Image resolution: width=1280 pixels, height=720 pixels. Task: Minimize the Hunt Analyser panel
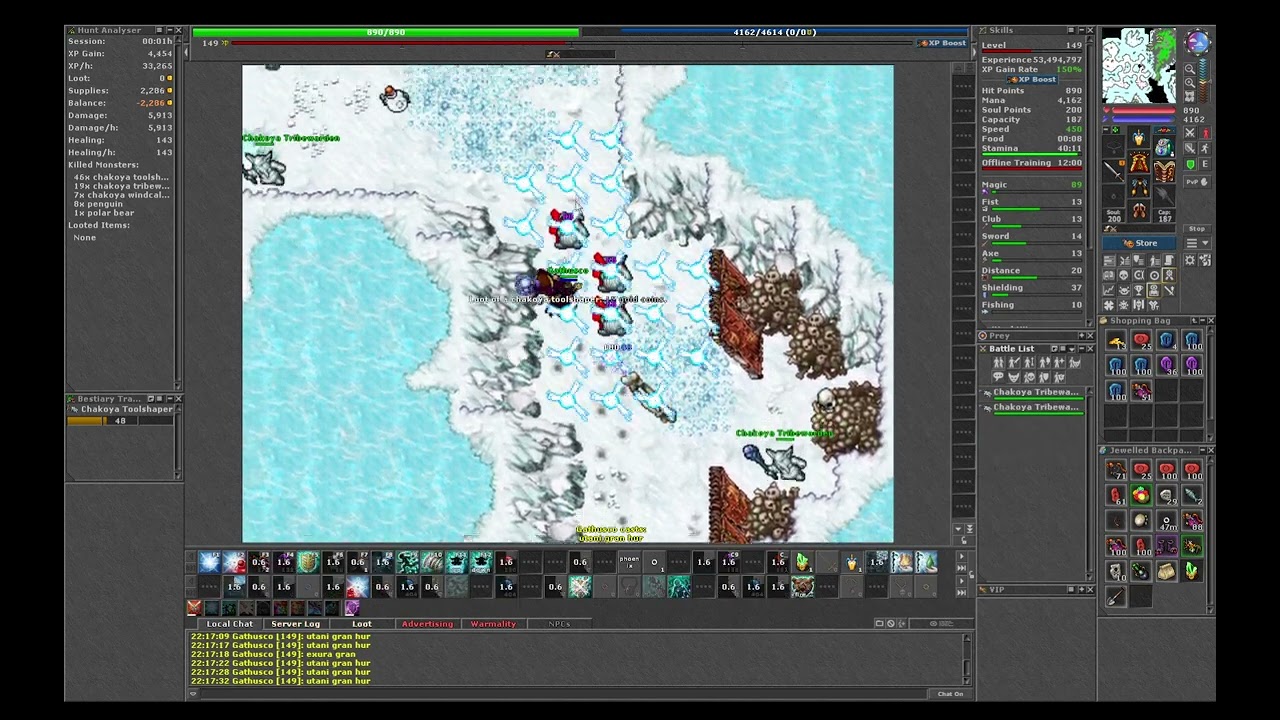(x=168, y=31)
